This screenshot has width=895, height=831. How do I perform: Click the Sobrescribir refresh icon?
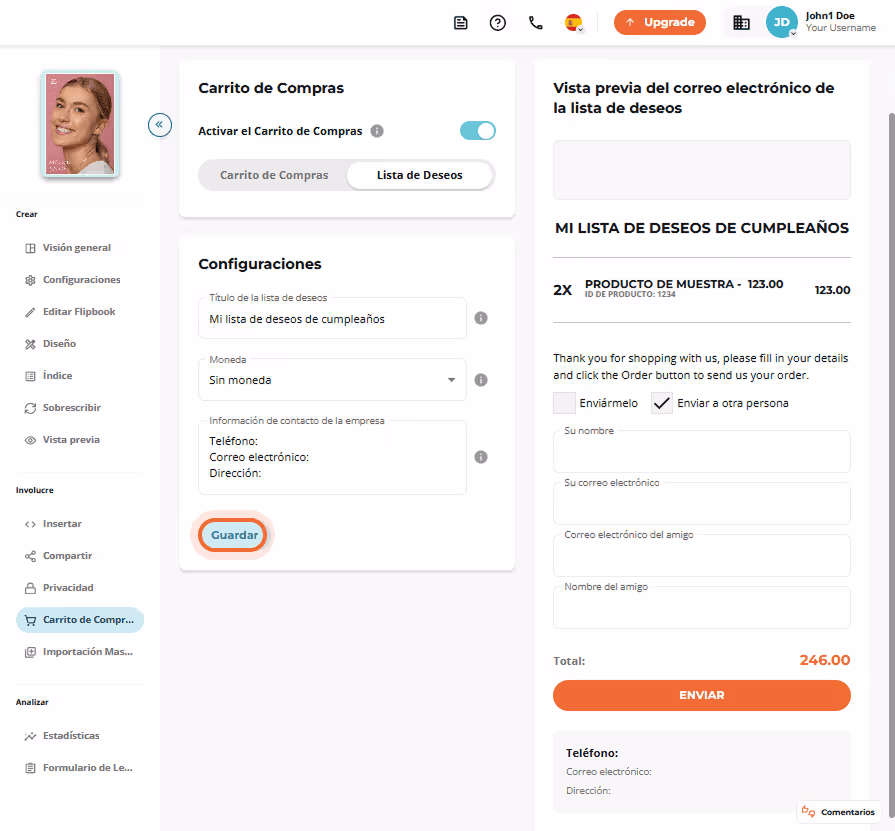(x=30, y=408)
